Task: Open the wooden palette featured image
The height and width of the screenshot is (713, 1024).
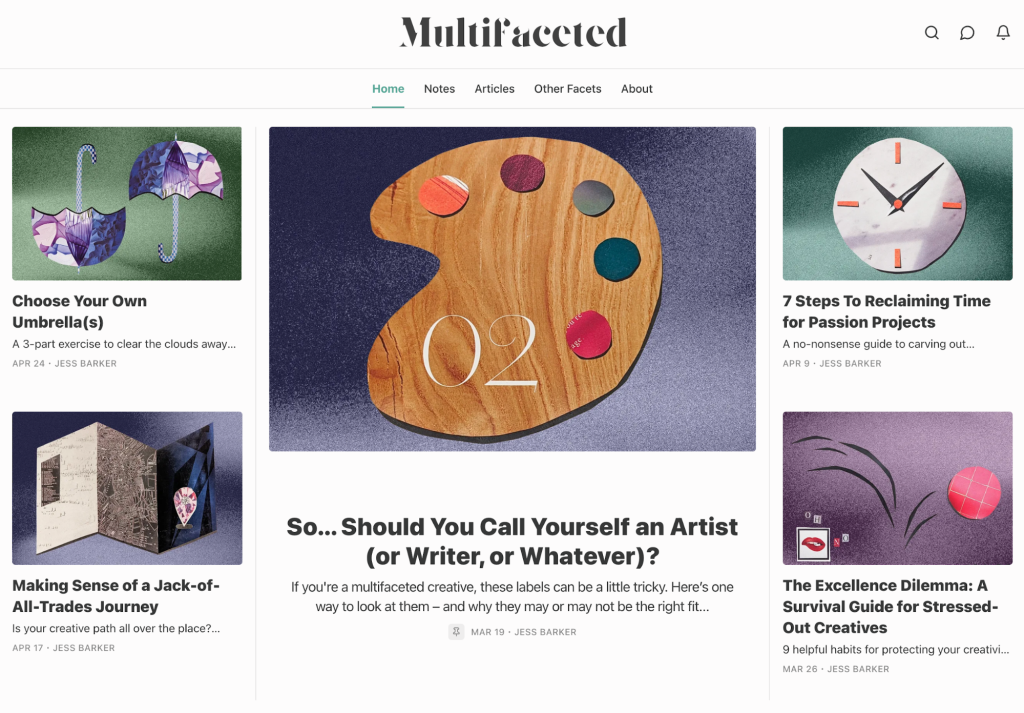Action: click(512, 288)
